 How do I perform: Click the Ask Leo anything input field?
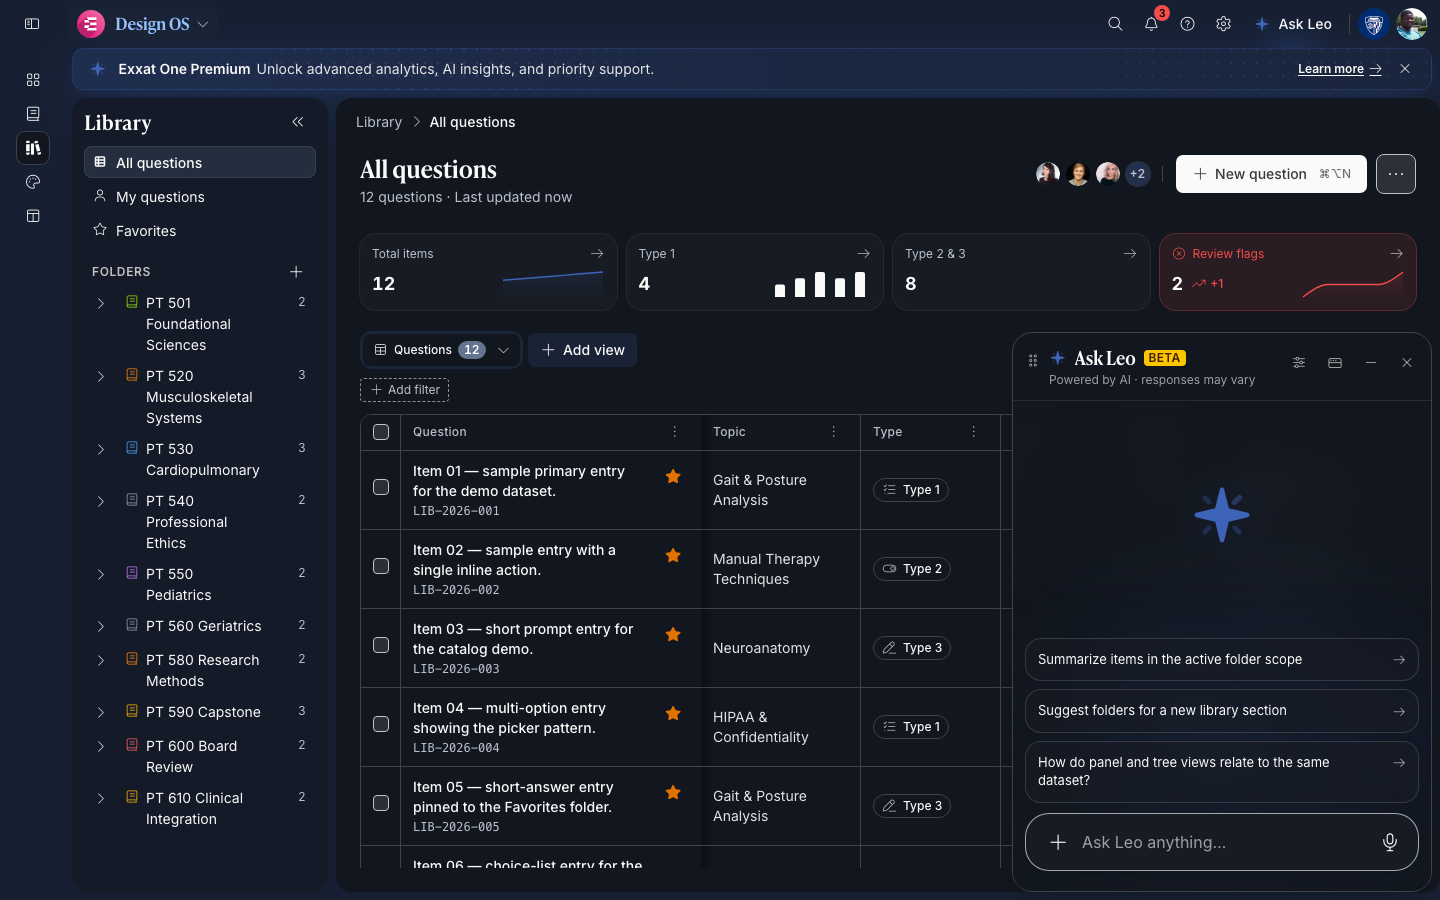pos(1222,842)
